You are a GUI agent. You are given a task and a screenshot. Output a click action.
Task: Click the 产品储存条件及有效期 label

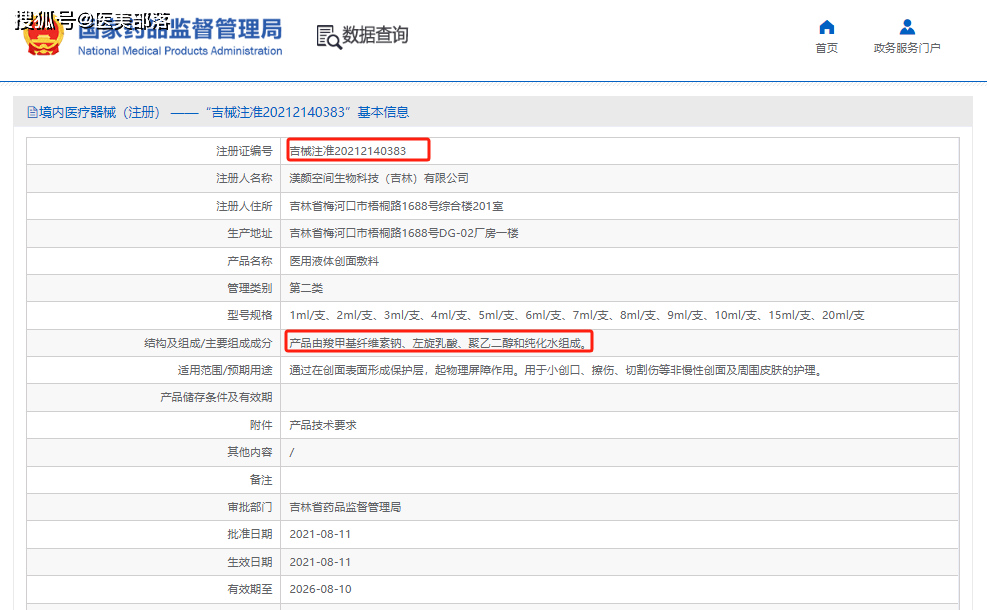pyautogui.click(x=217, y=397)
